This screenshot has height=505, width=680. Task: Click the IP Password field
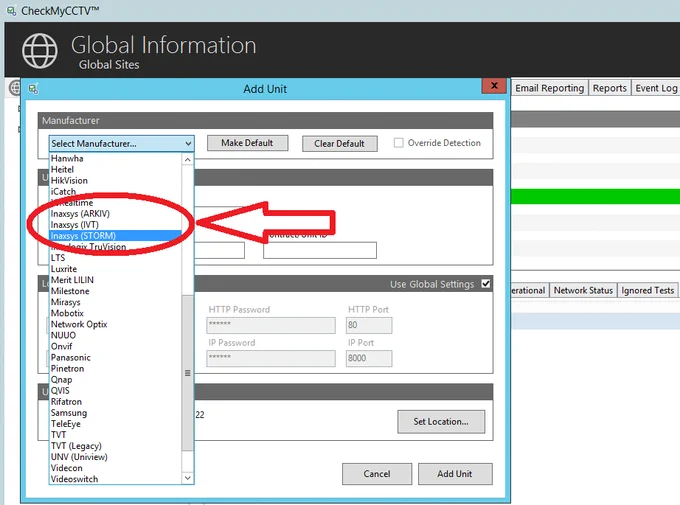click(x=271, y=358)
